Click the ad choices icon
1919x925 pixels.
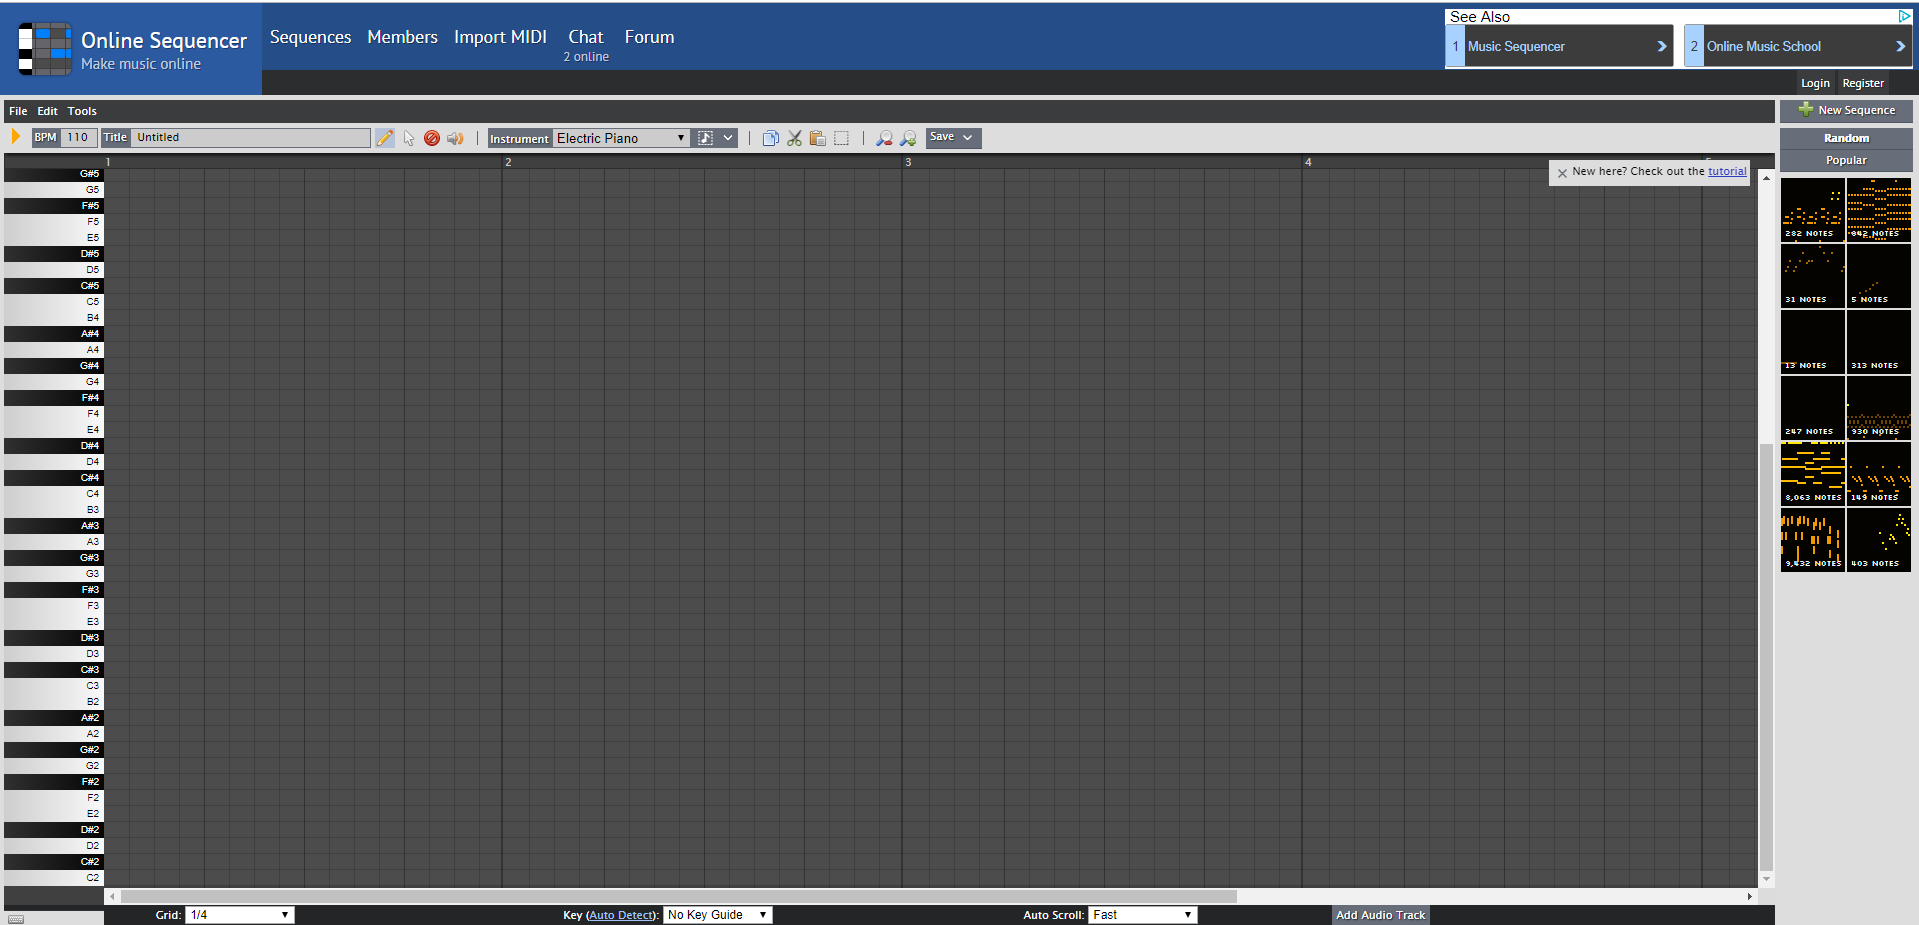[1905, 16]
